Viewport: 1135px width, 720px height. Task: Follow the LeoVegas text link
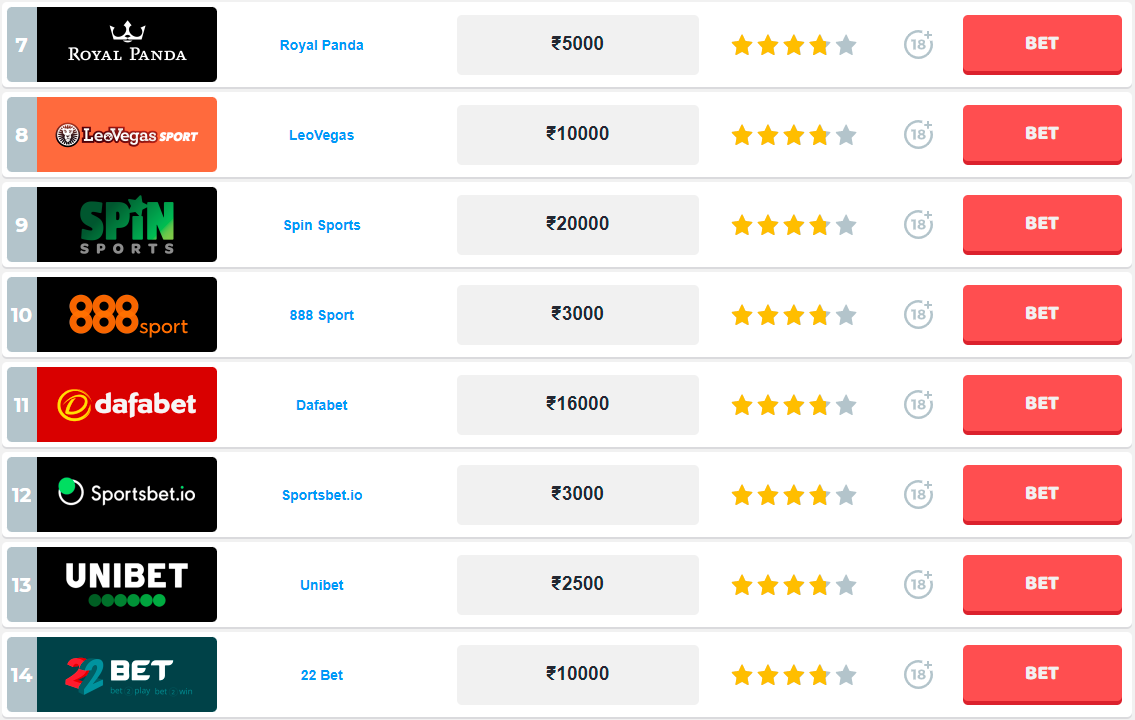click(x=322, y=135)
